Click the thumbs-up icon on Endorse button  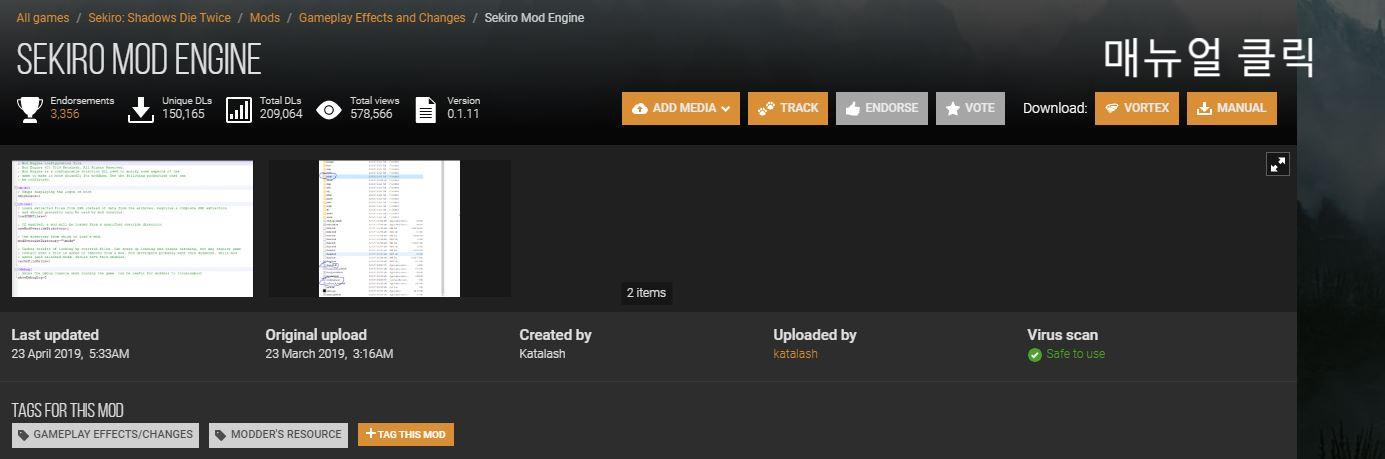coord(853,109)
